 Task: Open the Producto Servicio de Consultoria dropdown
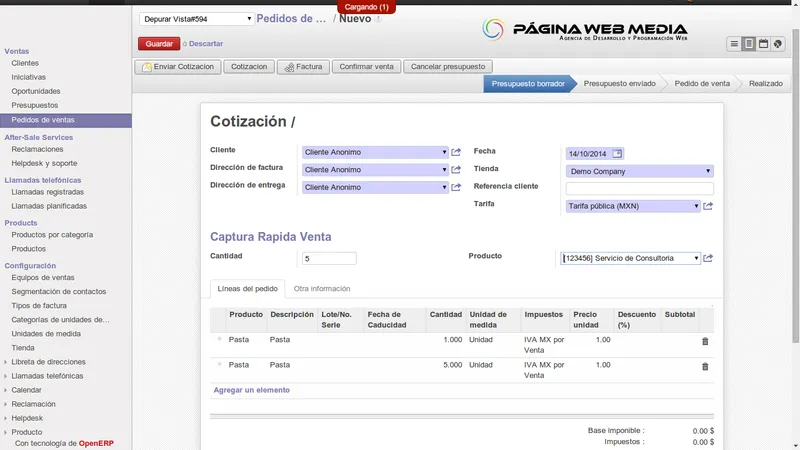[x=630, y=258]
